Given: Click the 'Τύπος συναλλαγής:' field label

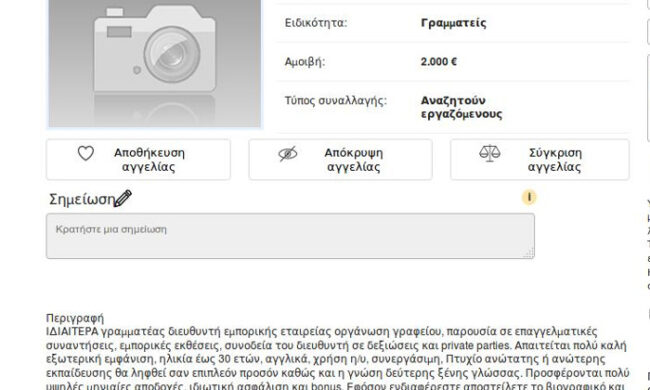Looking at the screenshot, I should [335, 101].
